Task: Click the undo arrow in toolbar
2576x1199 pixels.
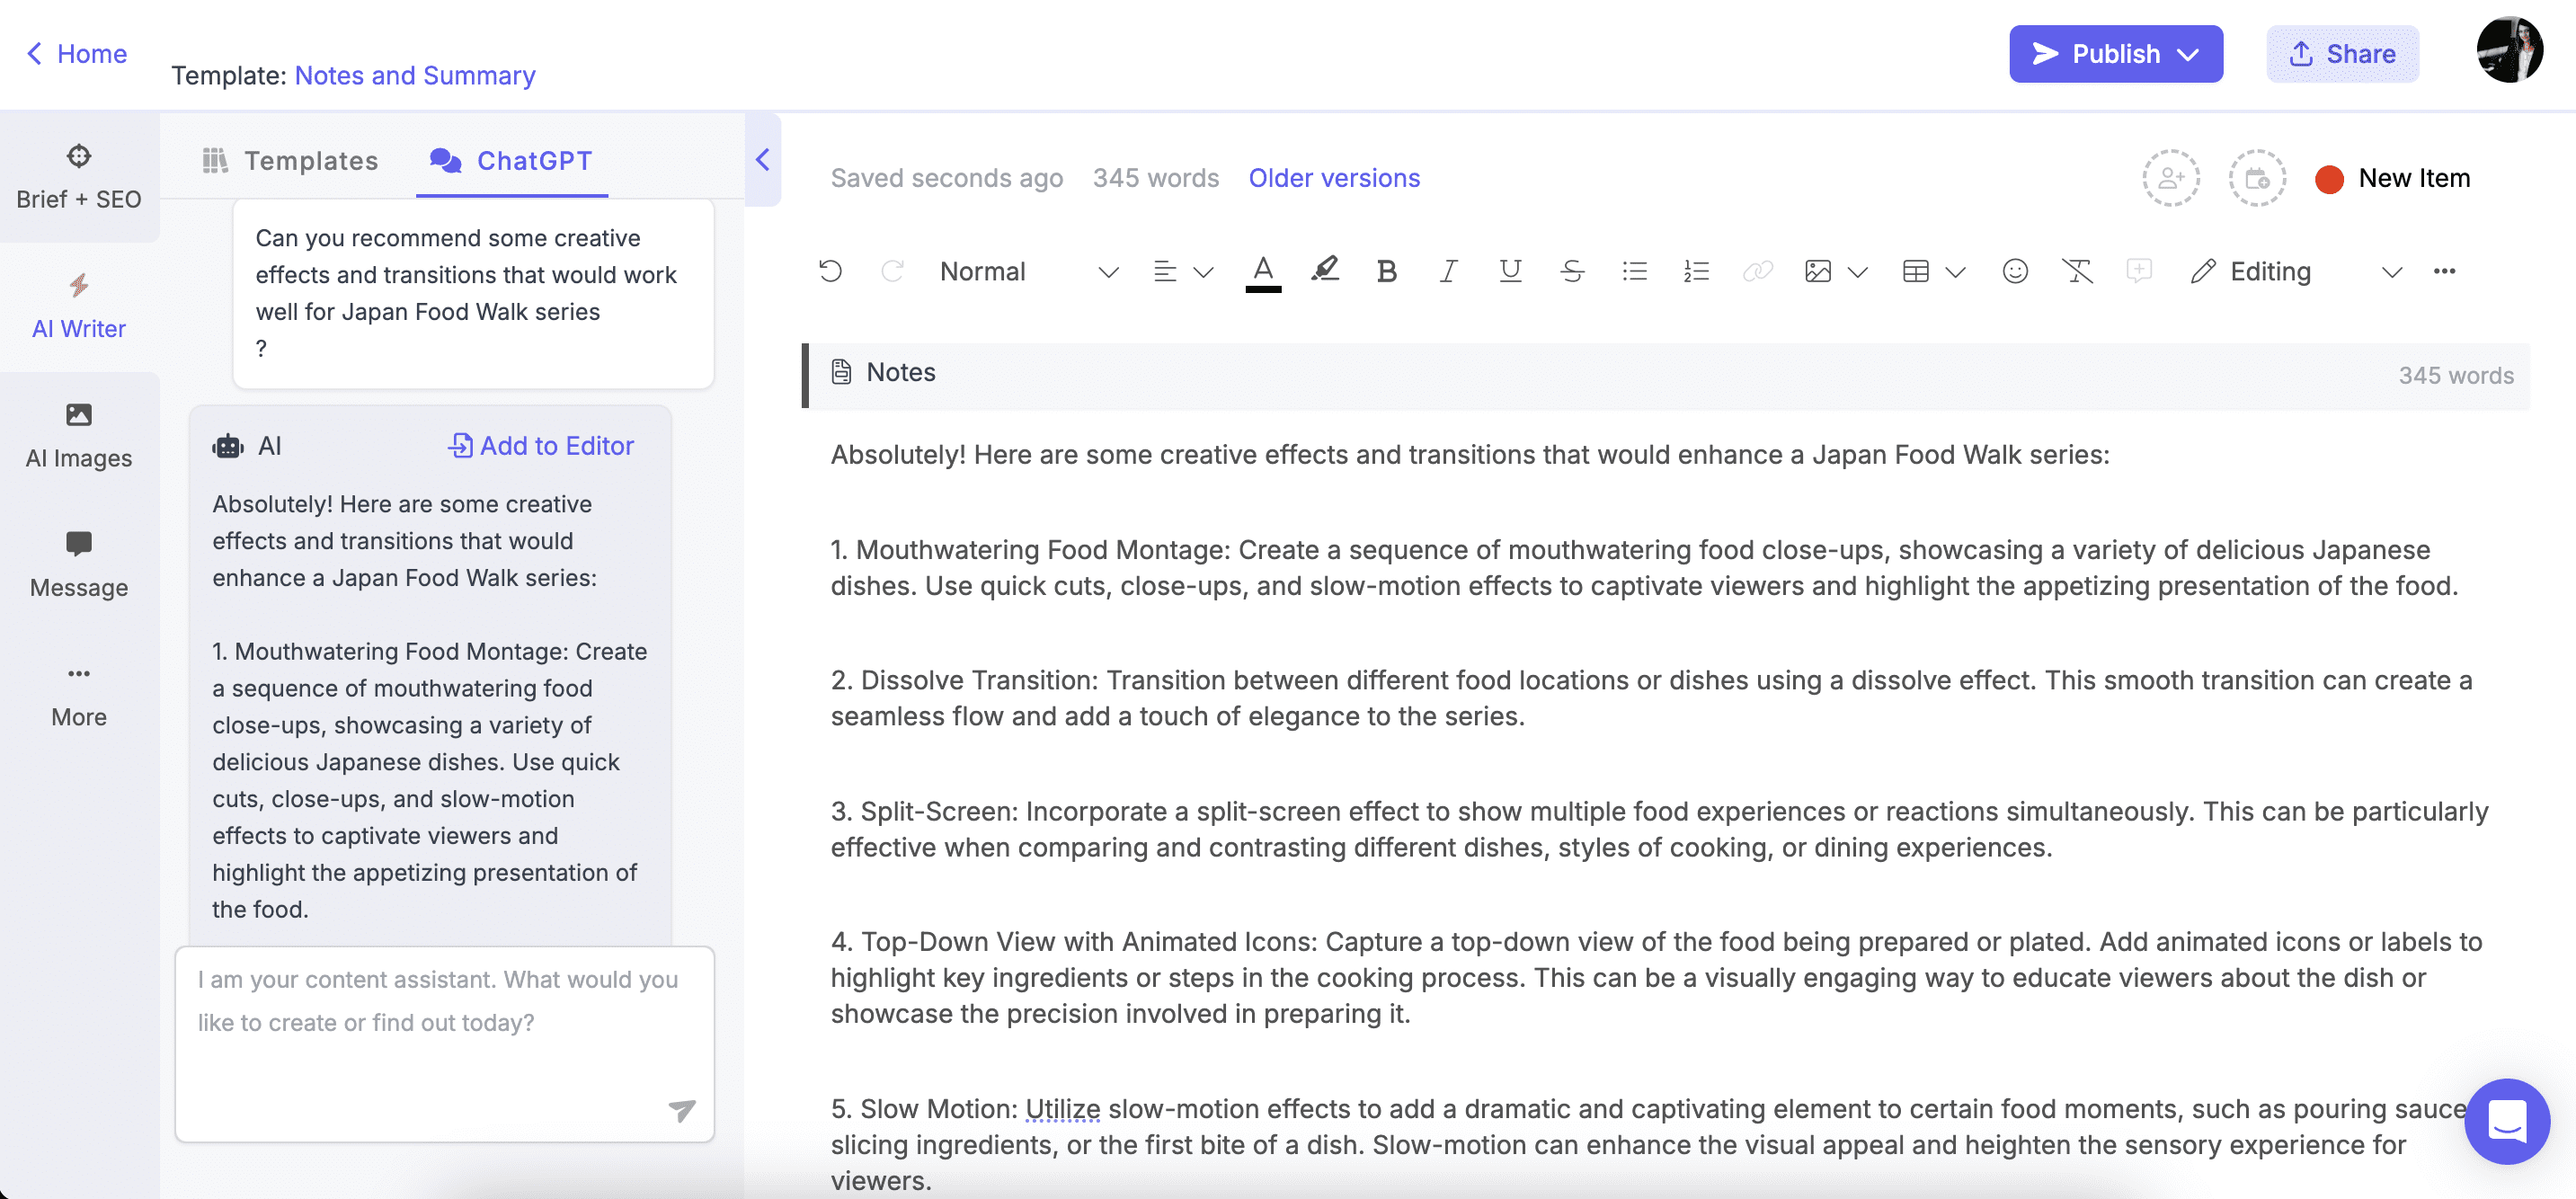Action: coord(830,271)
